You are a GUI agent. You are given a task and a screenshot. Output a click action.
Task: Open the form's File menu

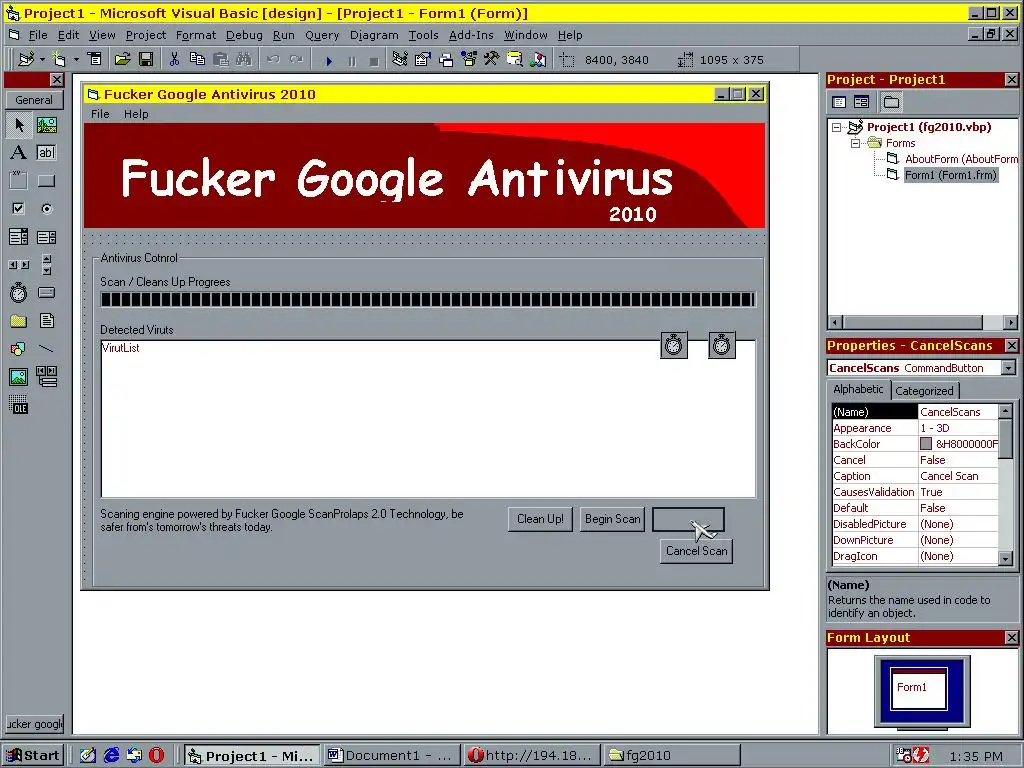(100, 114)
